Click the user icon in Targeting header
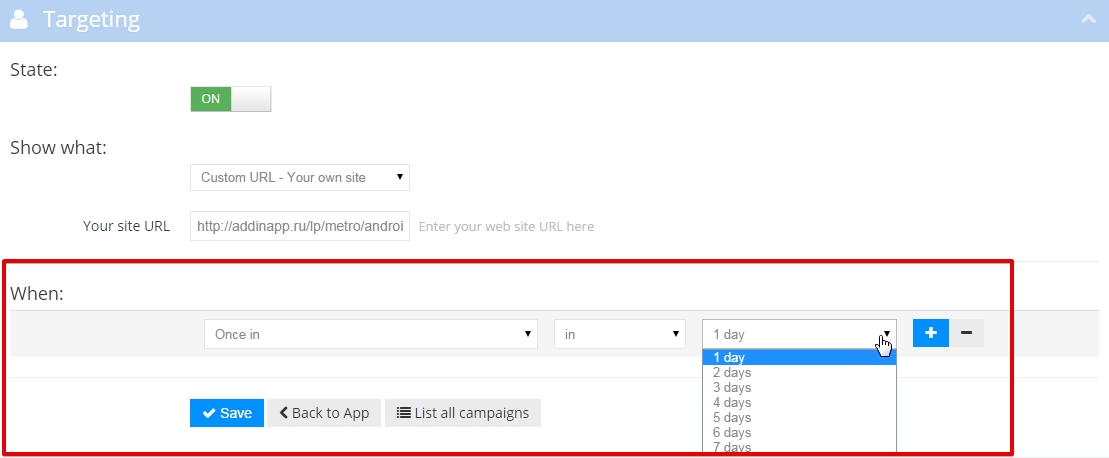 point(18,19)
